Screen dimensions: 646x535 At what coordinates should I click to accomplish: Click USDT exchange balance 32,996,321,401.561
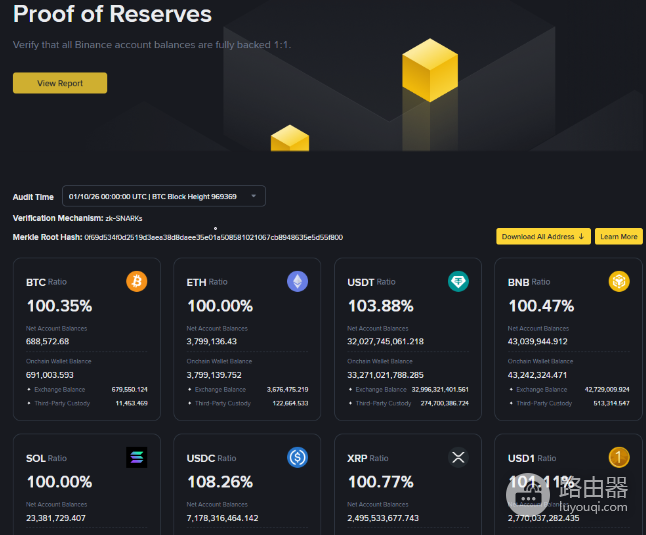pos(440,390)
